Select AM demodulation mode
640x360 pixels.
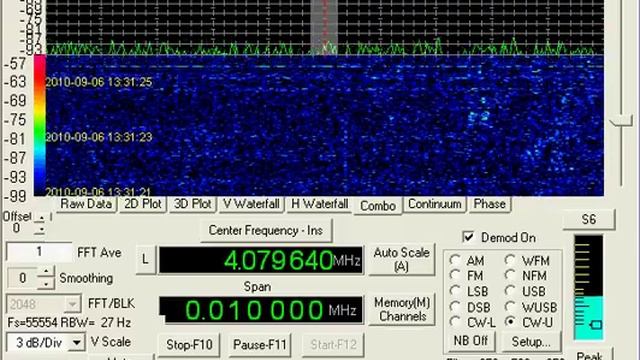(456, 260)
